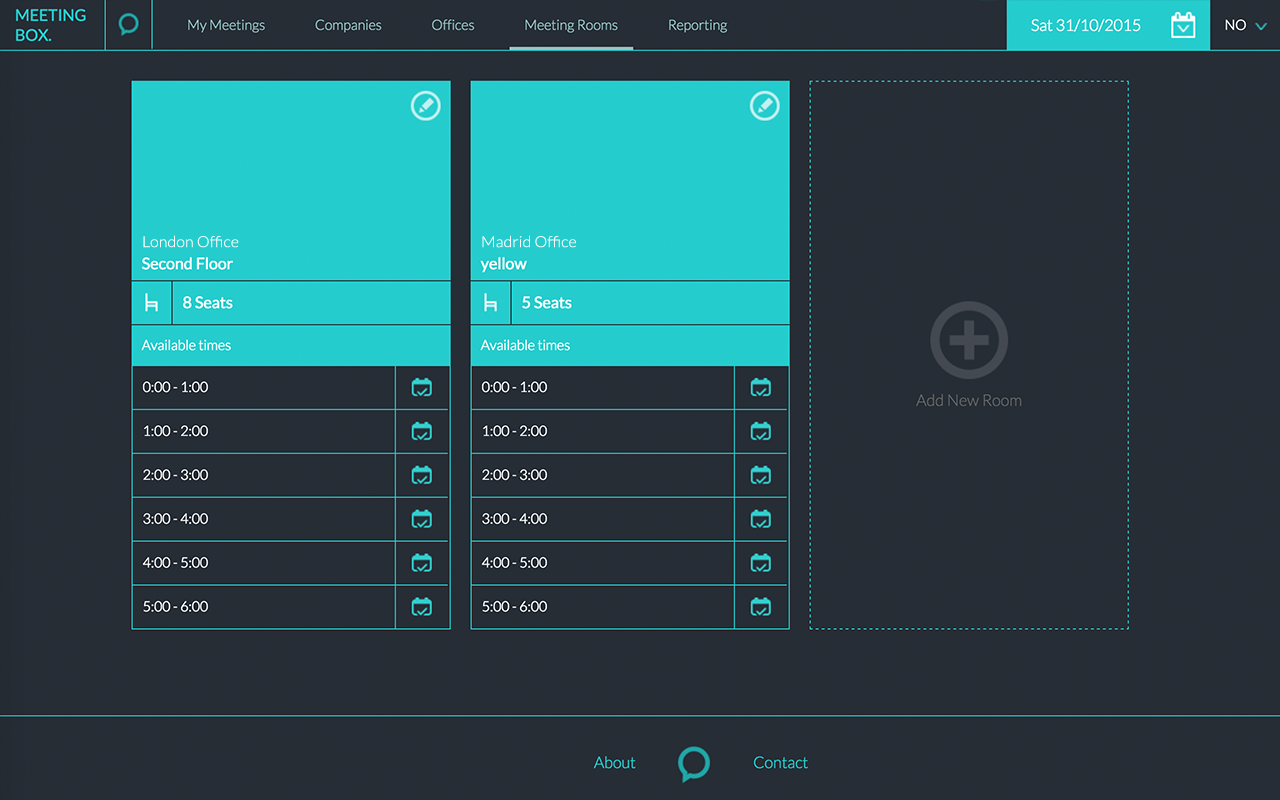
Task: Switch to the Offices tab
Action: [453, 25]
